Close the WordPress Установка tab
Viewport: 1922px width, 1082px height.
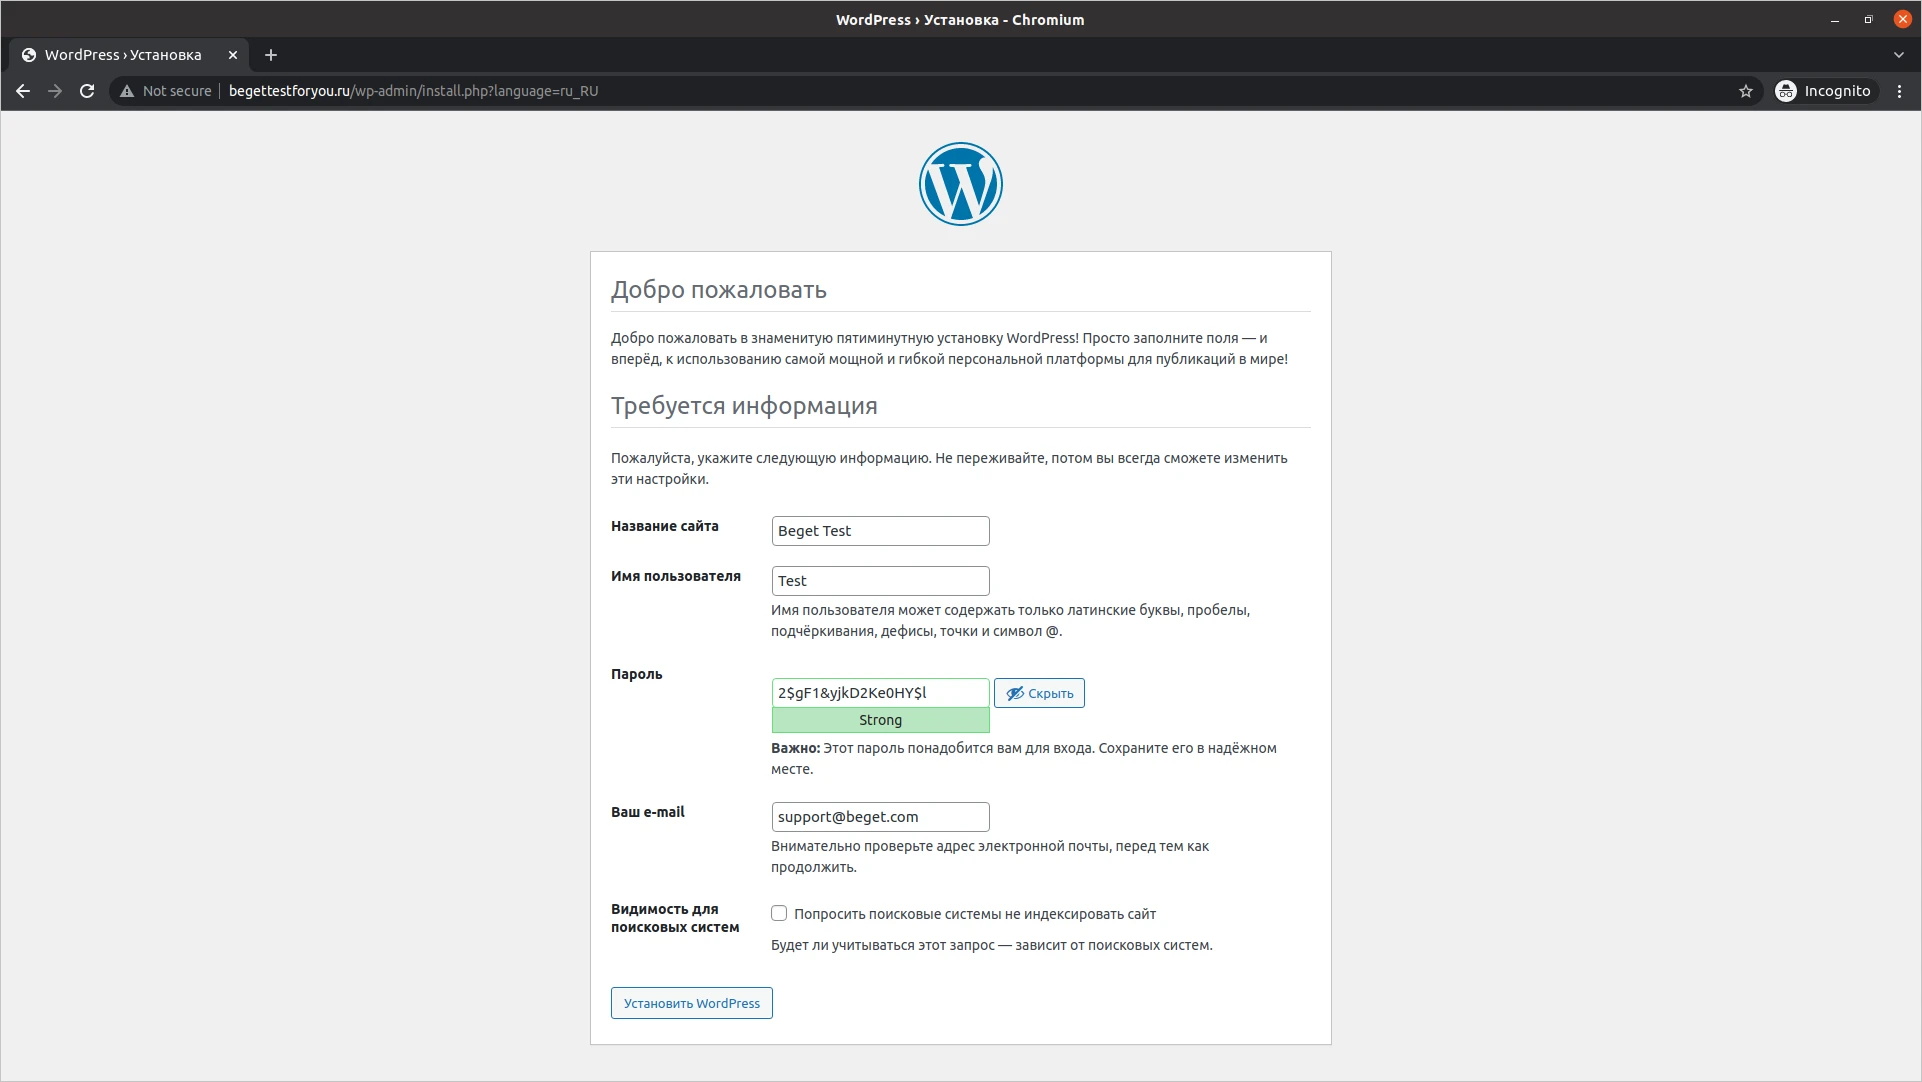pos(233,55)
